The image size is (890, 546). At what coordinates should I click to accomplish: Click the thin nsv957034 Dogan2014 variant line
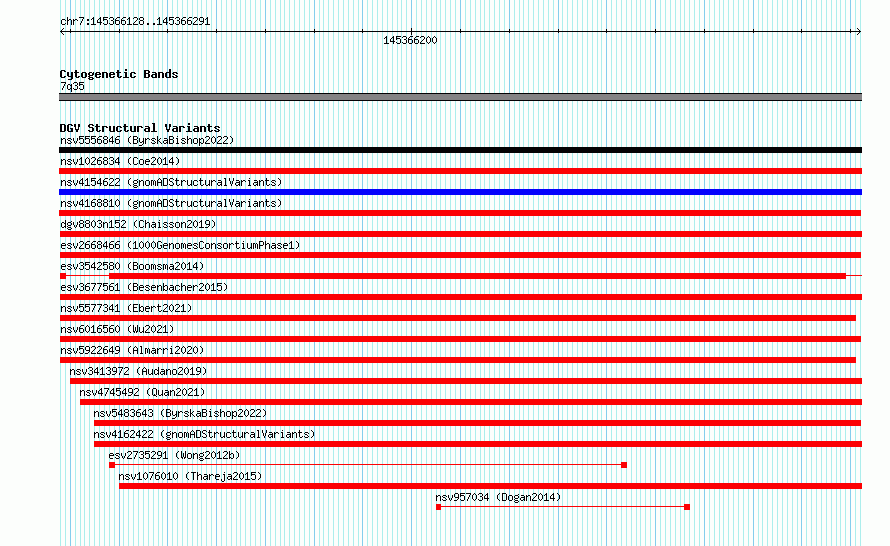[x=562, y=507]
